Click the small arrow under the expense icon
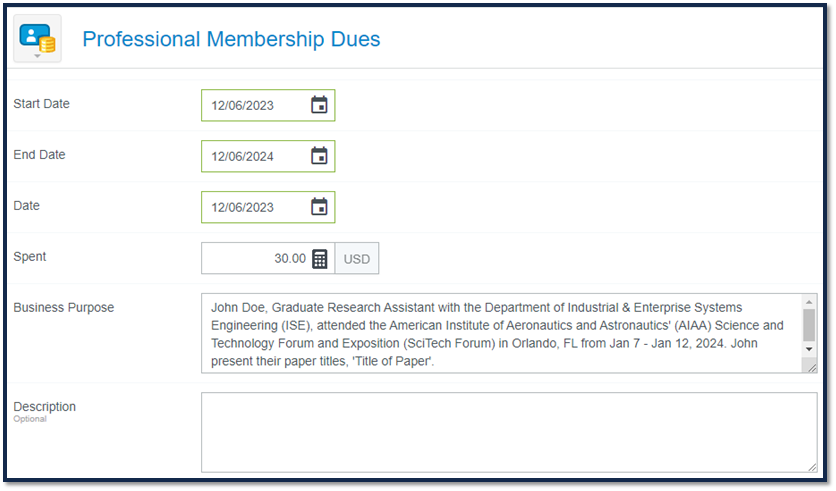Image resolution: width=836 pixels, height=491 pixels. (37, 56)
